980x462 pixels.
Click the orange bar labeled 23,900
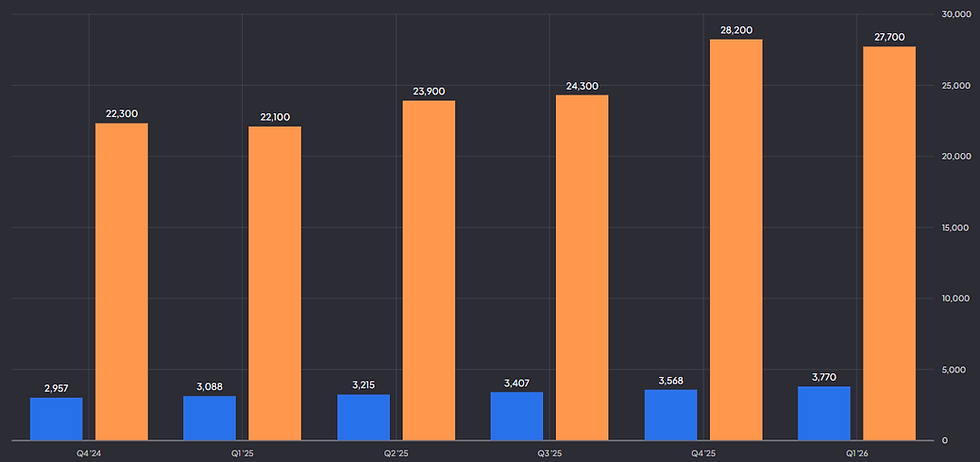point(429,270)
